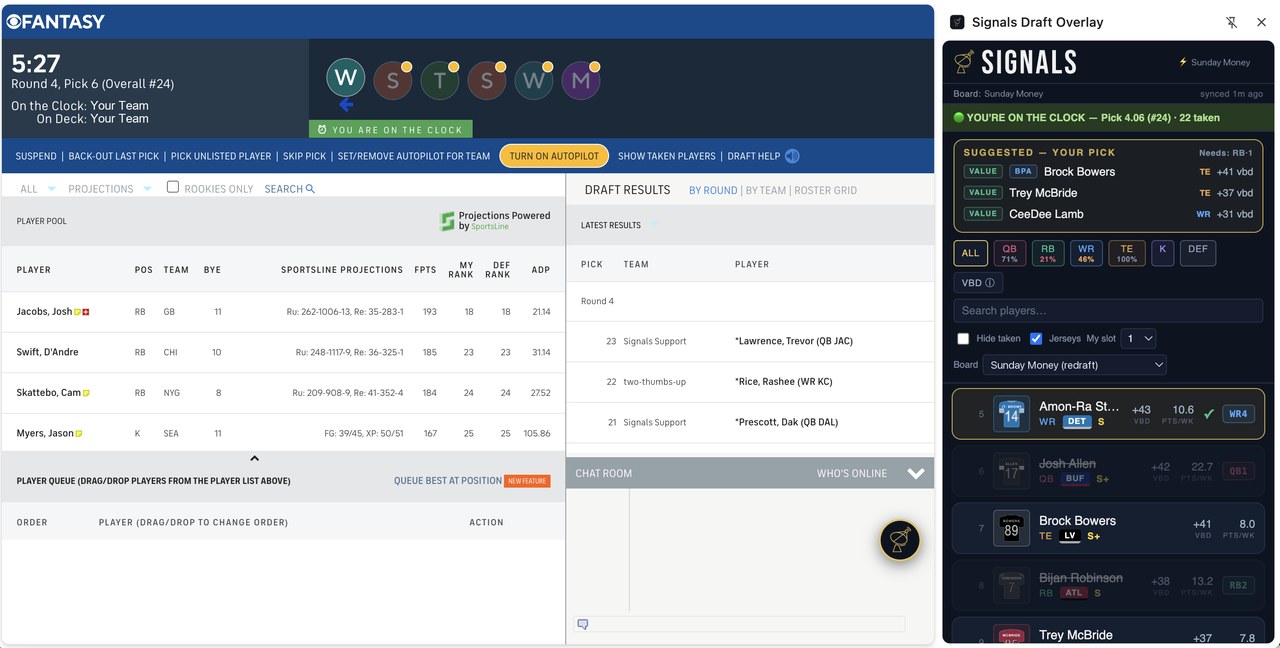Uncheck the Jerseys checkbox
This screenshot has height=648, width=1280.
[1036, 338]
